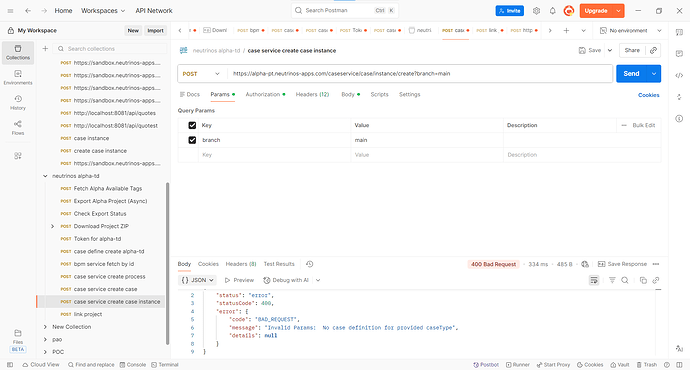Image resolution: width=690 pixels, height=370 pixels.
Task: Go forward with the right arrow
Action: (44, 11)
